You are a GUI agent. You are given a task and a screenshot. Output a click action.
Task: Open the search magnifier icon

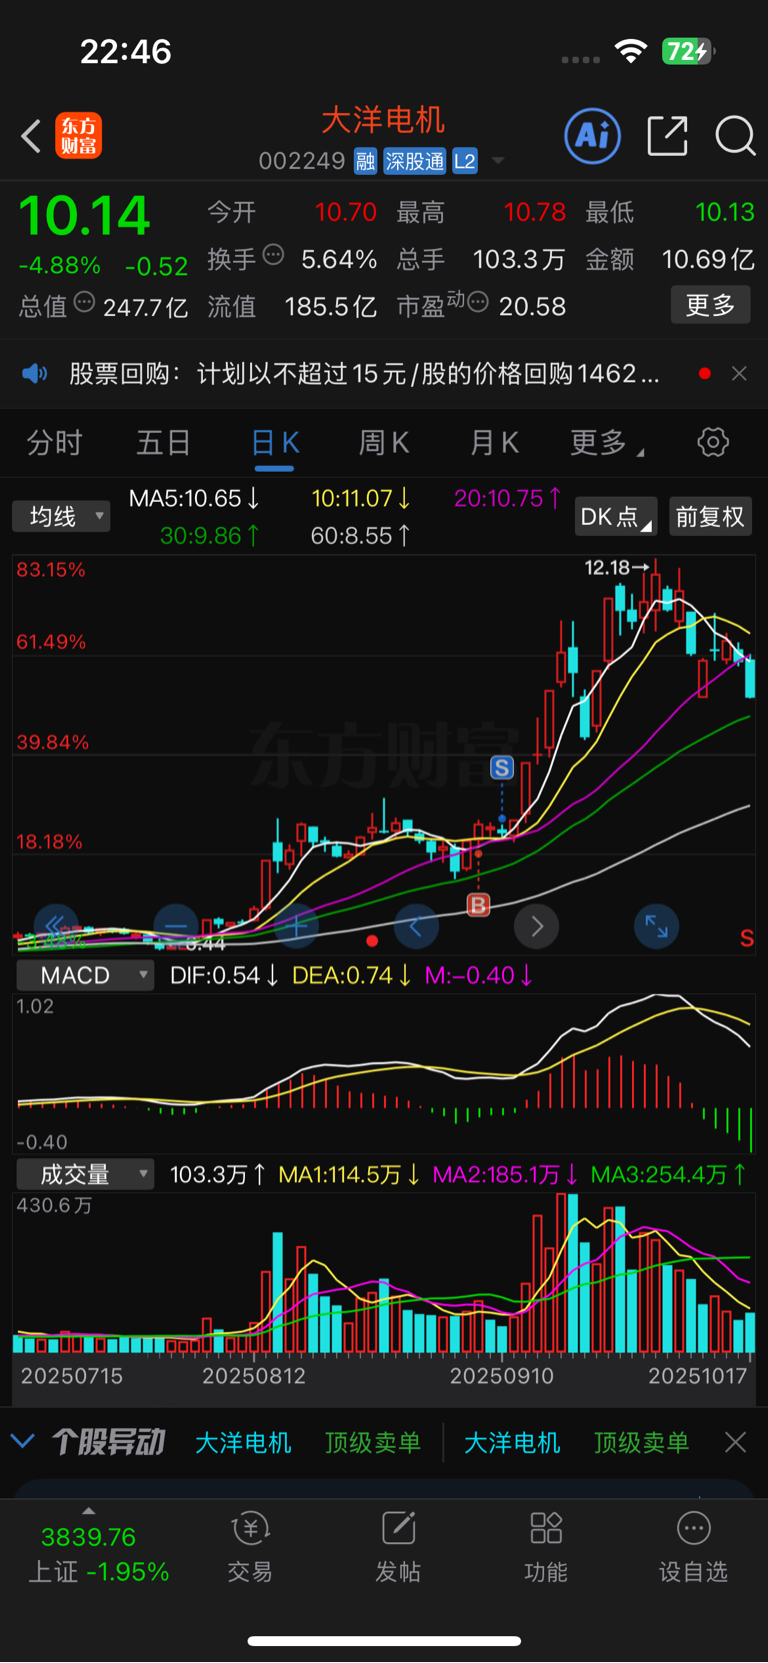735,136
